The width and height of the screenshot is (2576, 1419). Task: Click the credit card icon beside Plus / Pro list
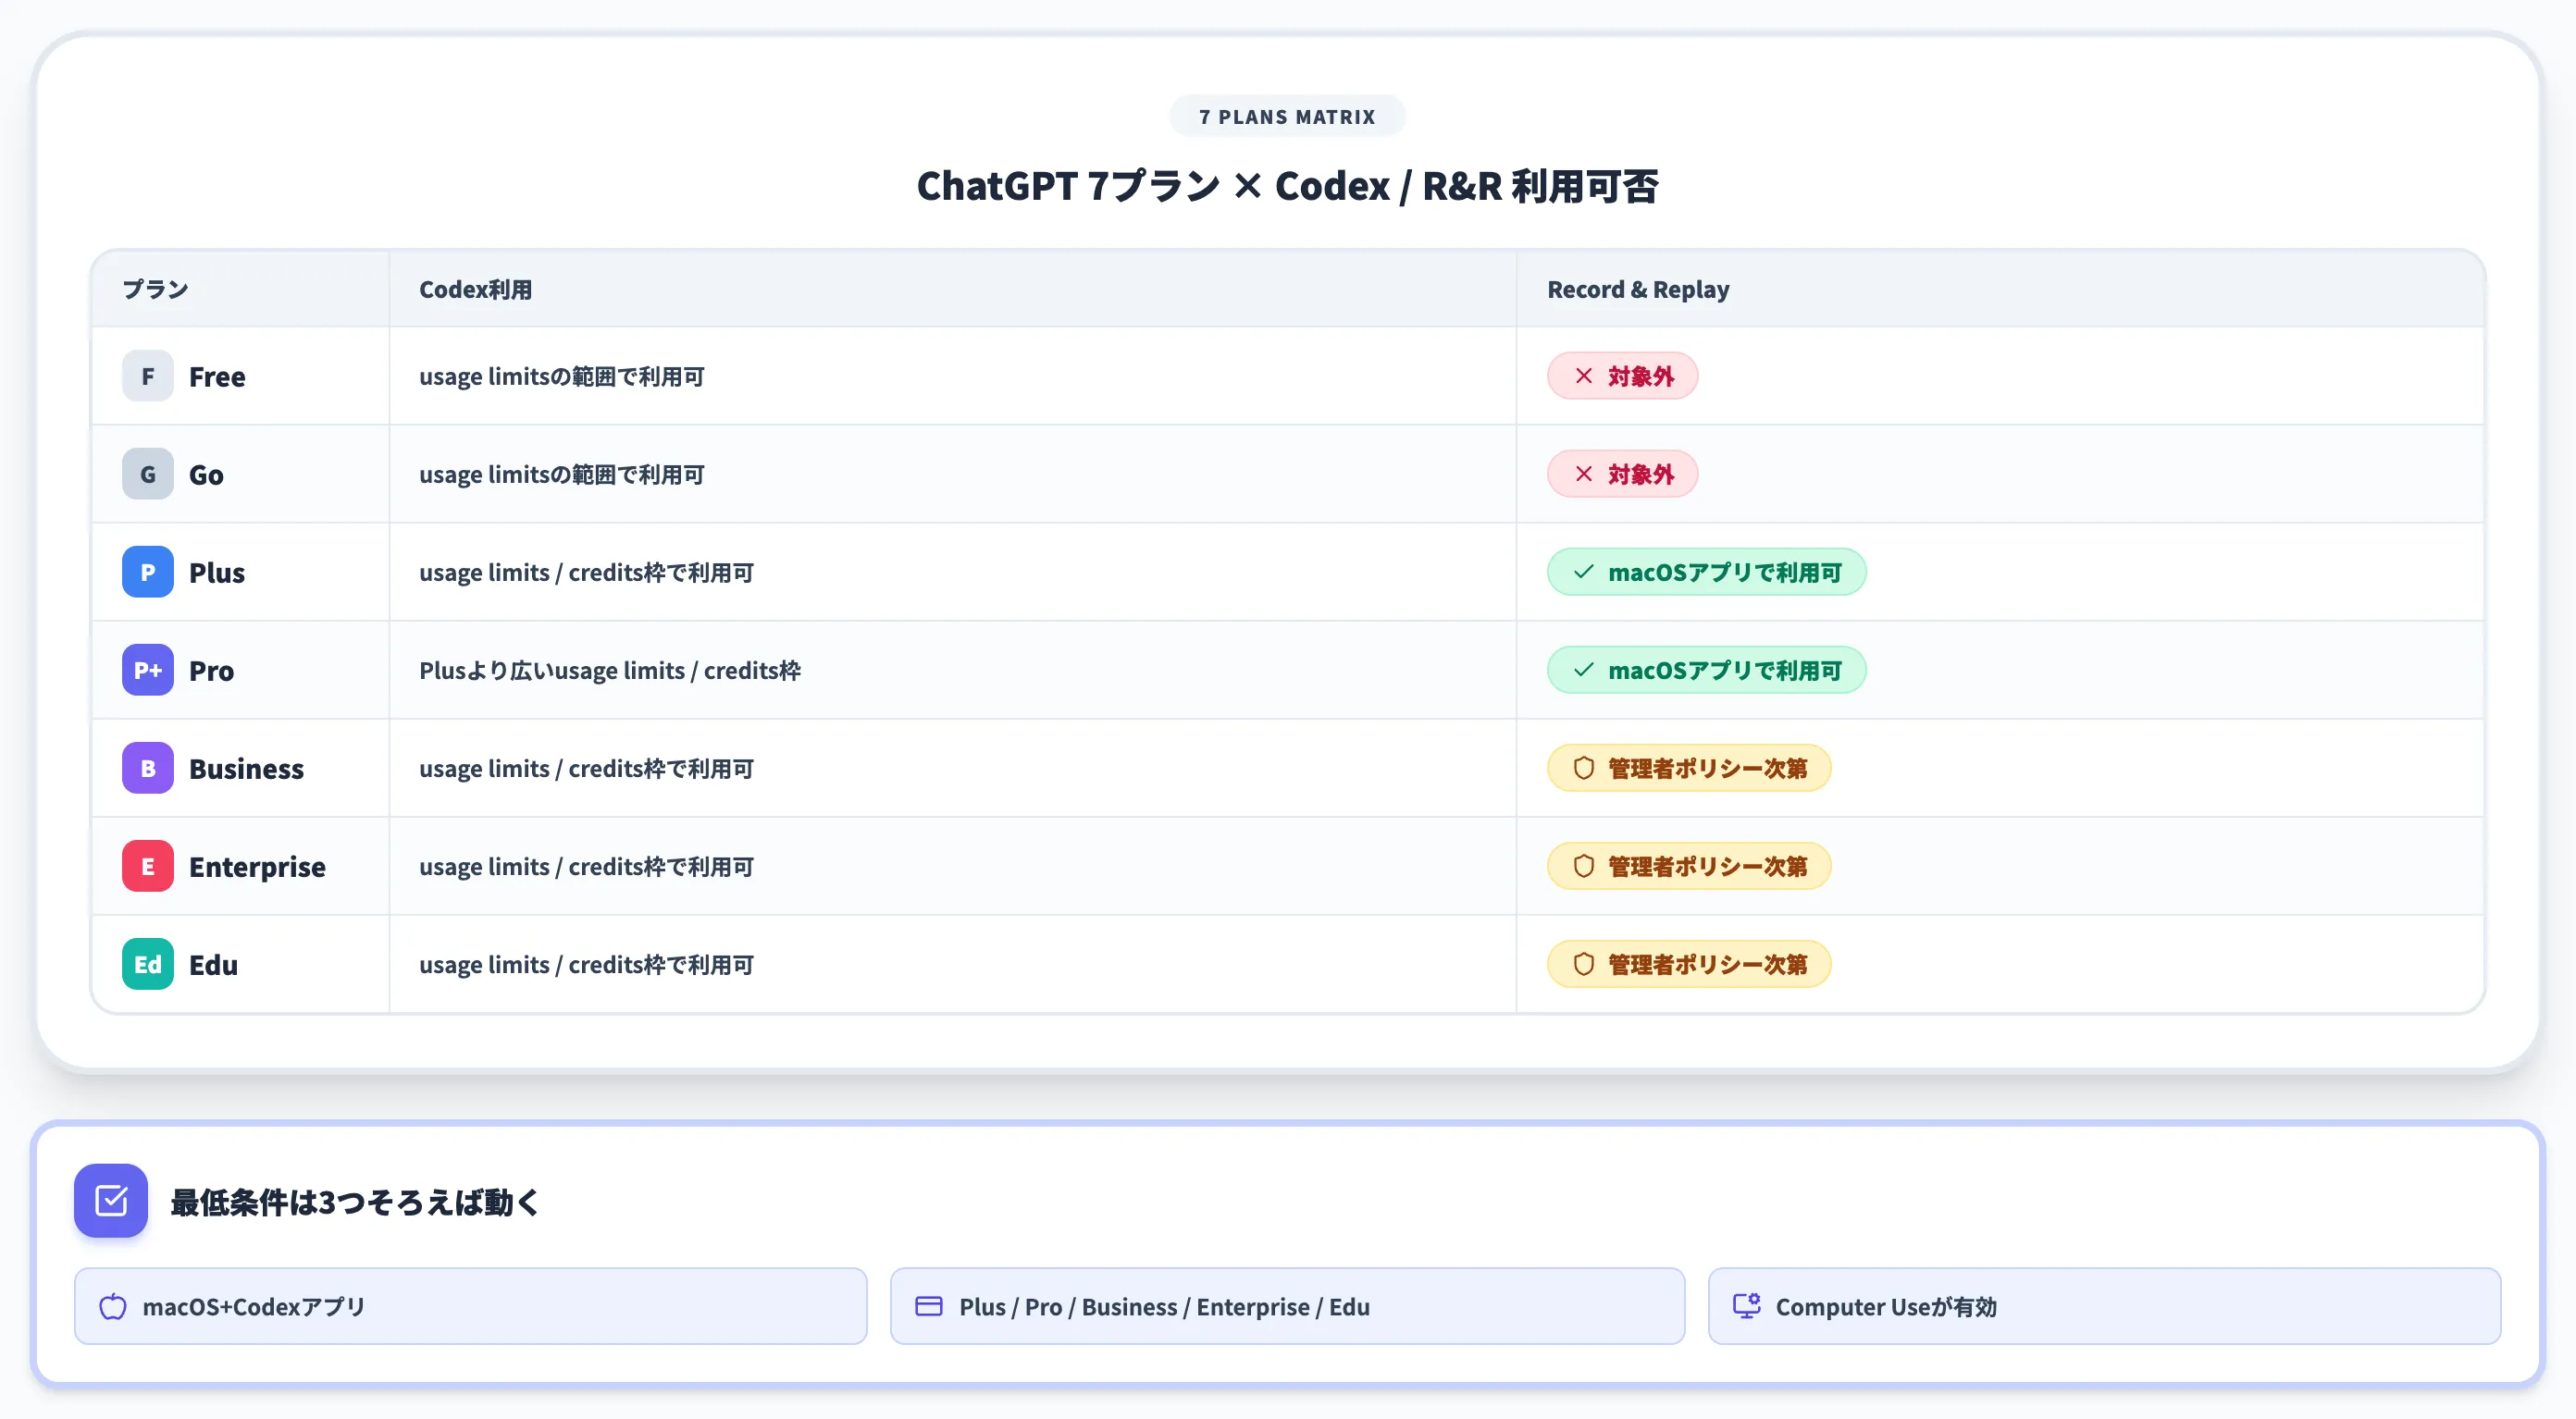tap(929, 1306)
